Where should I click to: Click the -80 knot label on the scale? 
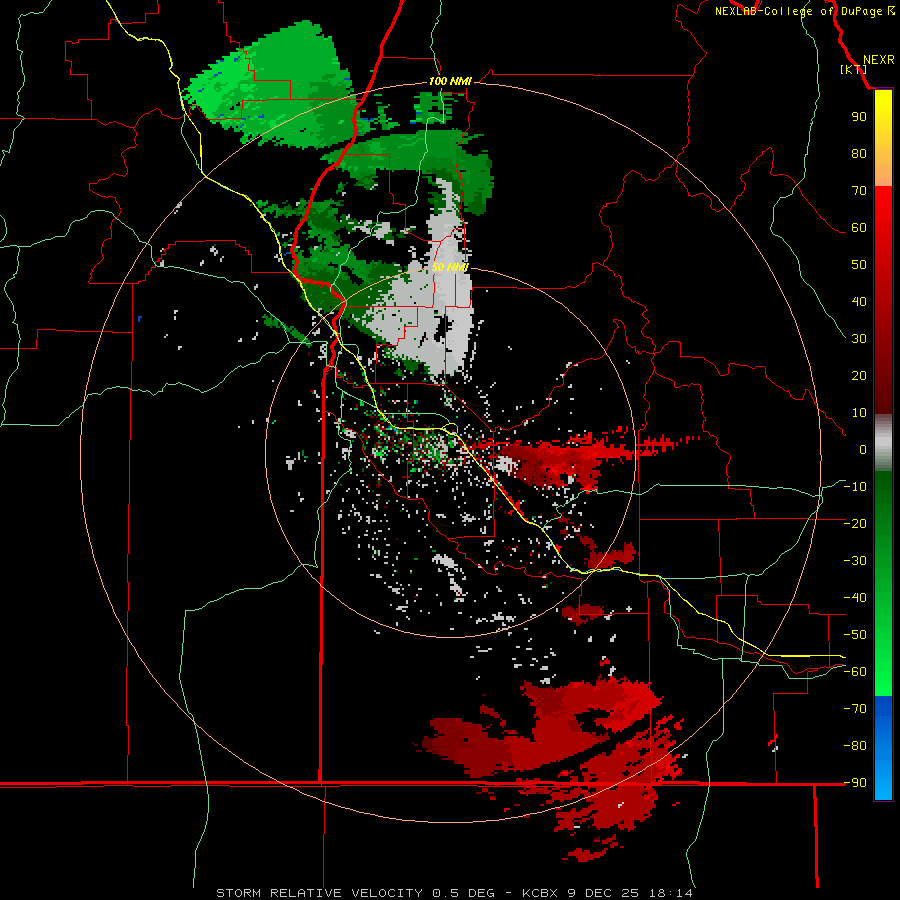tap(855, 746)
